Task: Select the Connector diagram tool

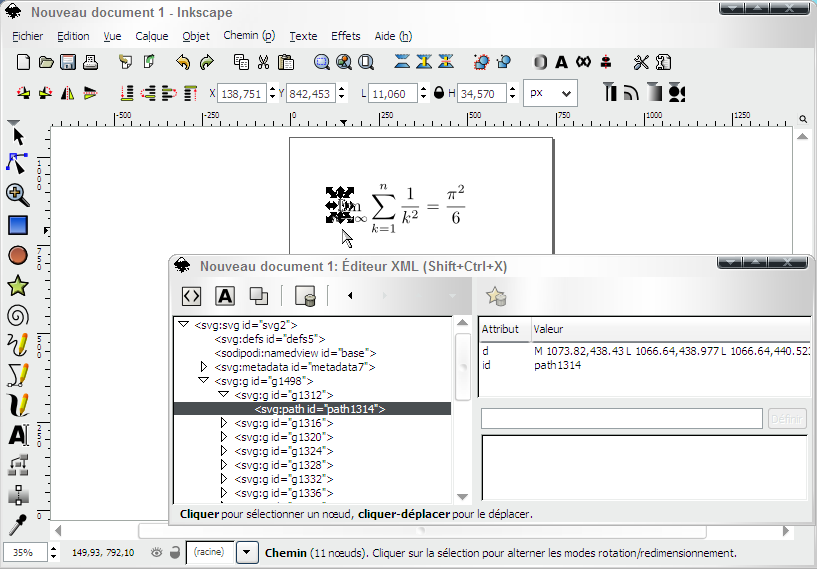Action: [x=18, y=465]
